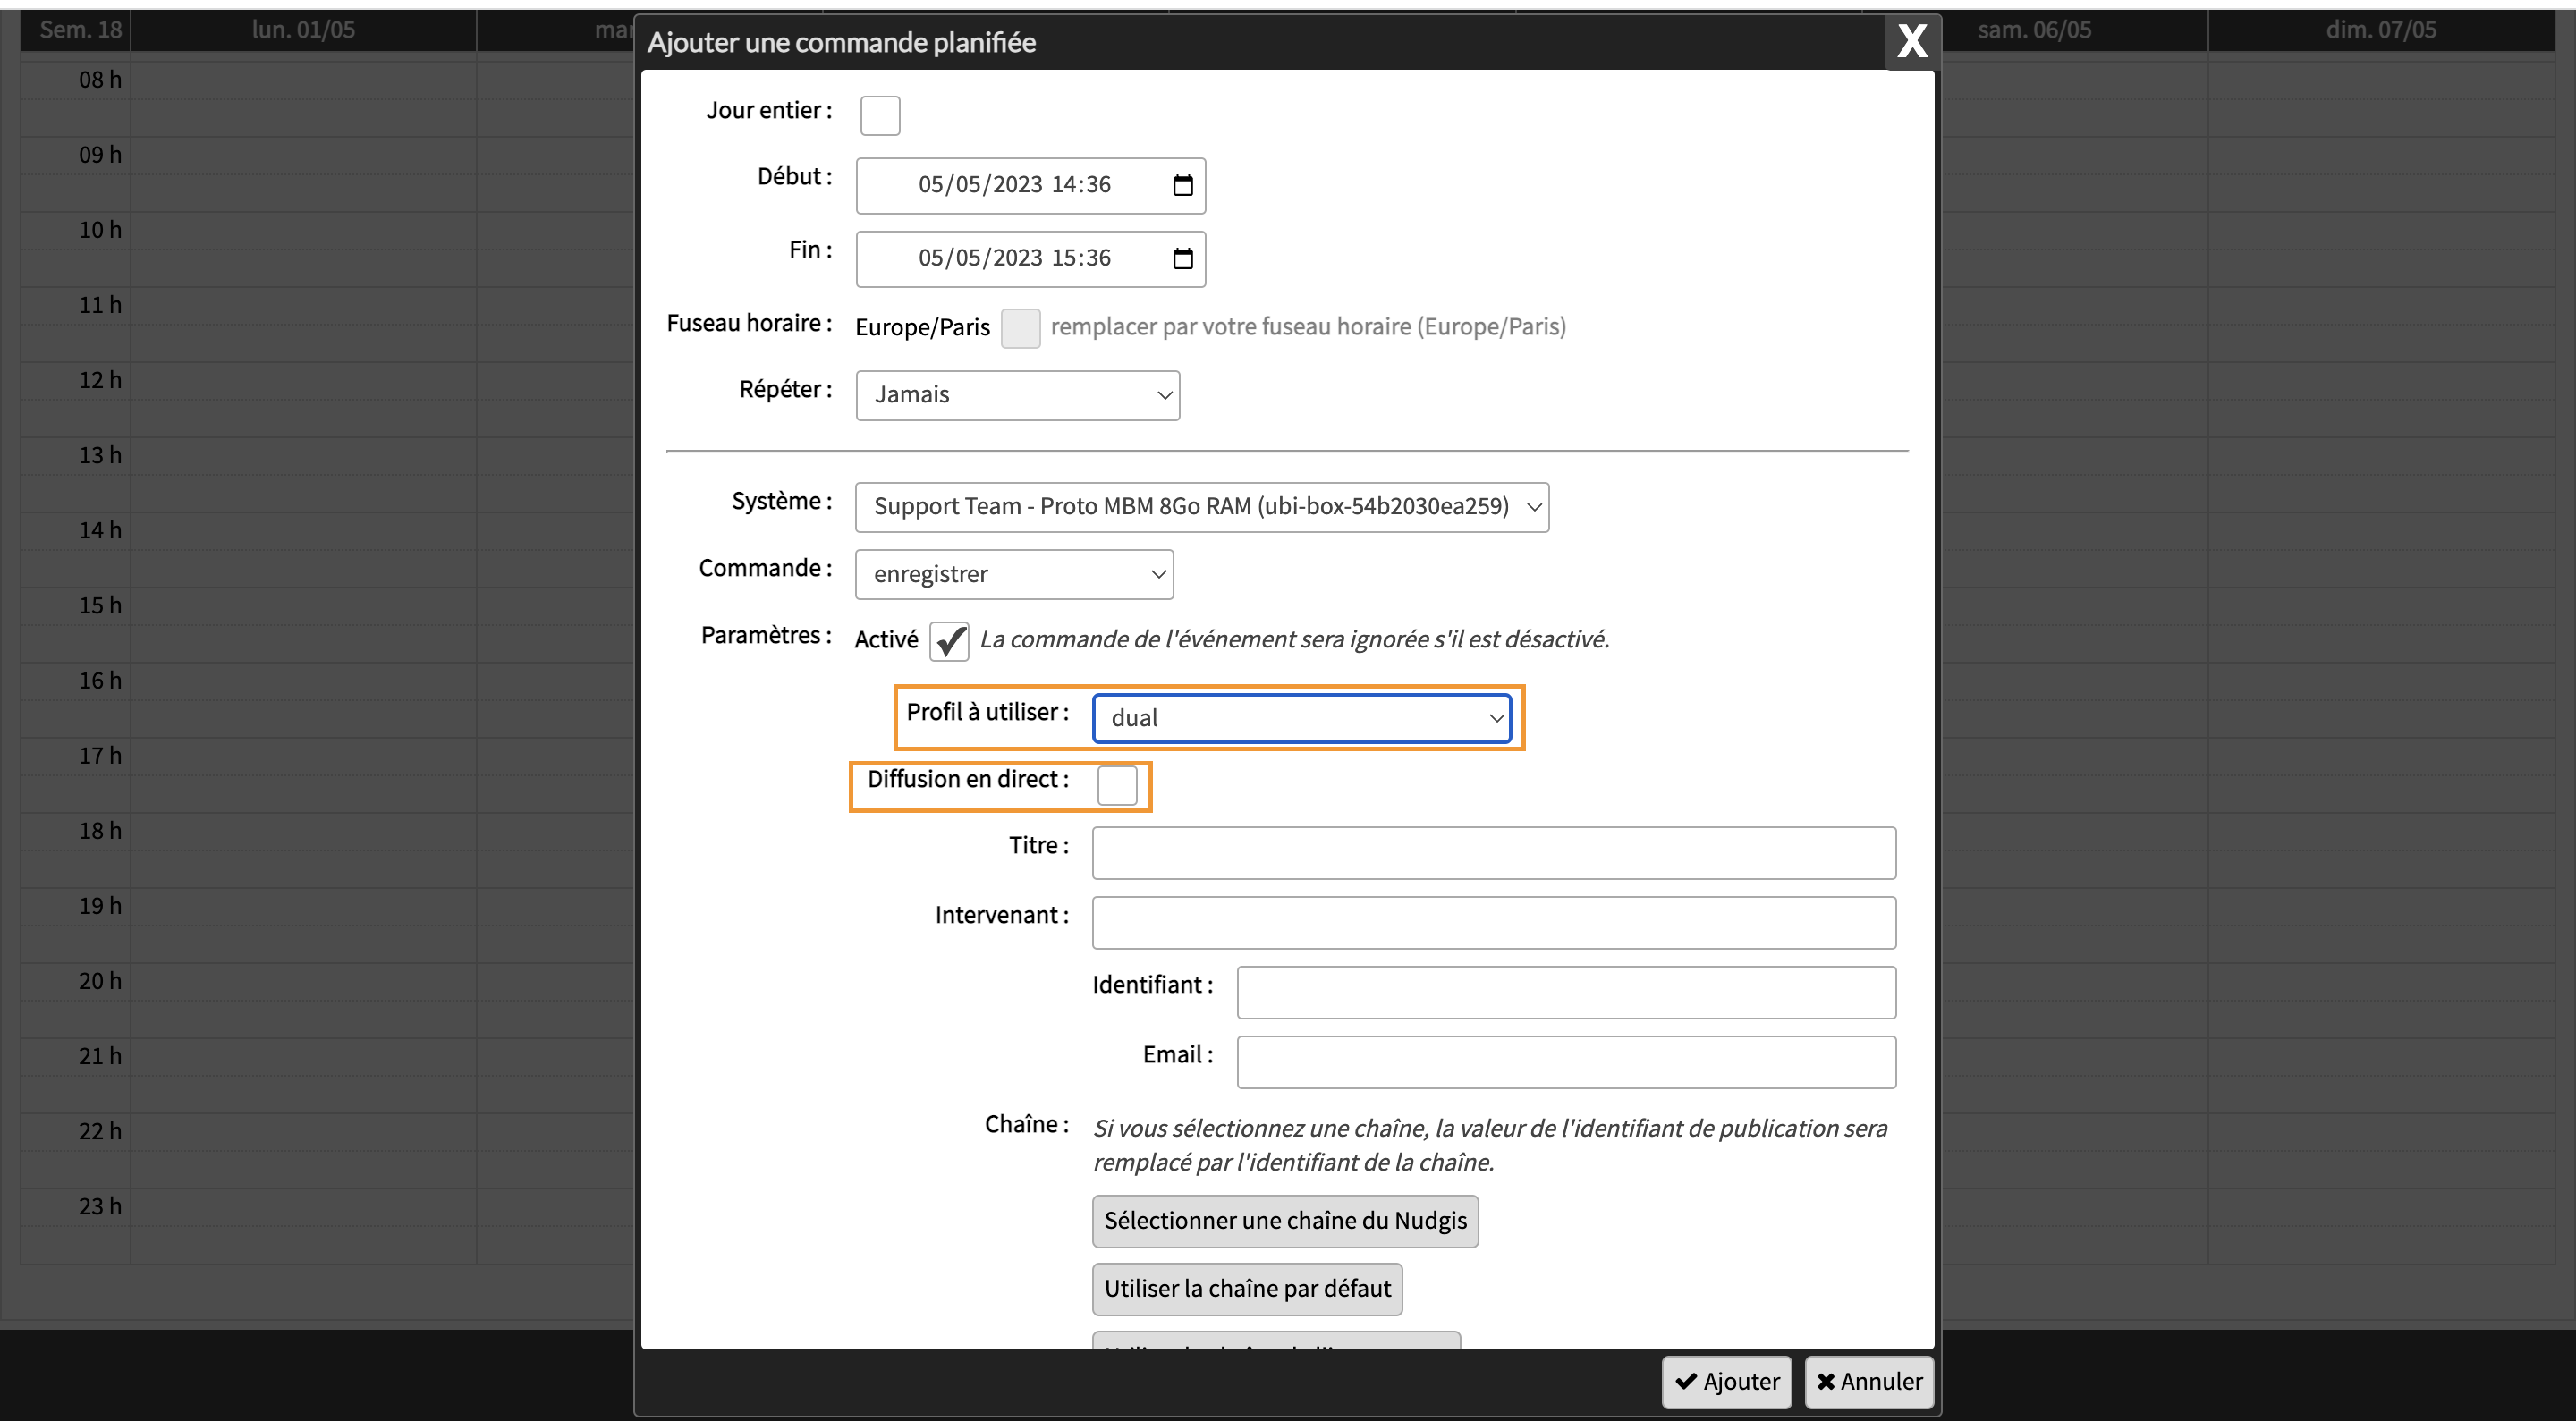2576x1421 pixels.
Task: Click the dim. 07/05 calendar column header
Action: pos(2380,30)
